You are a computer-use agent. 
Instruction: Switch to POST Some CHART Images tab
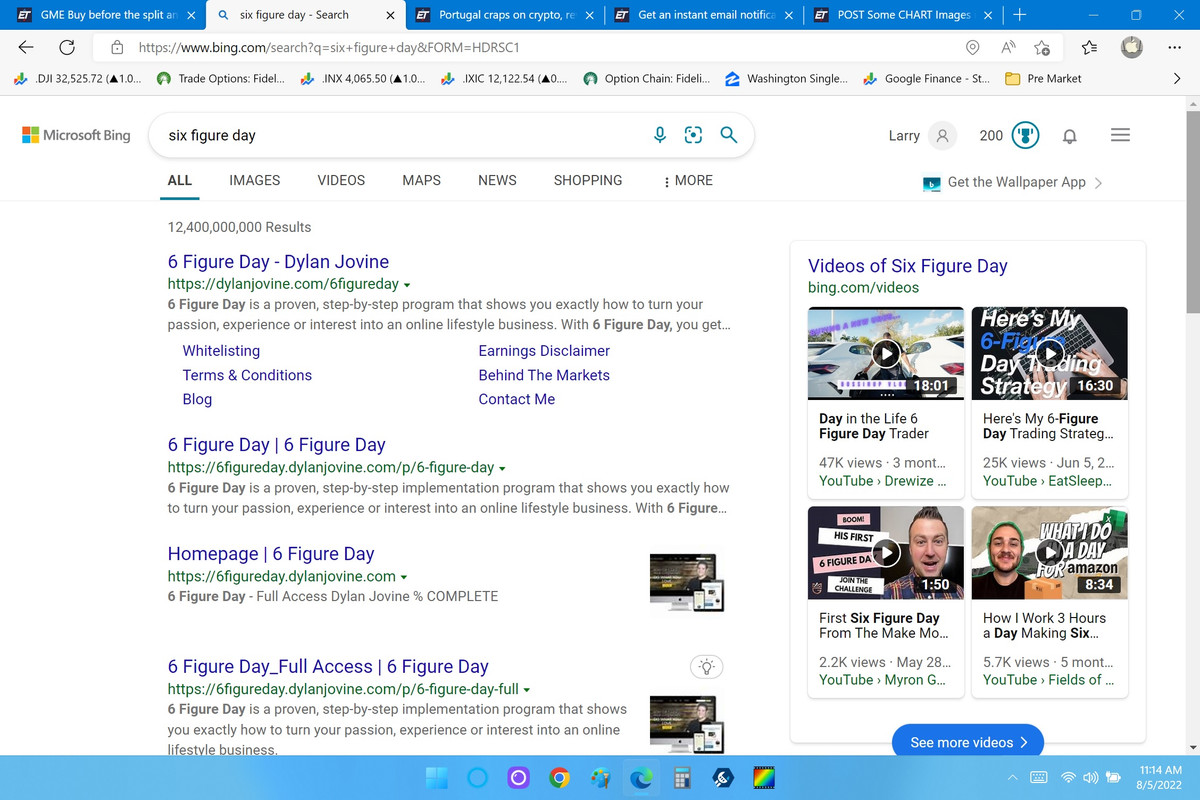[904, 15]
